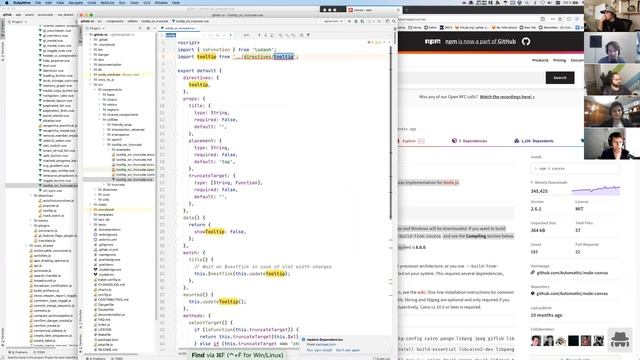Open tooltip.js in the back window tree
640x360 pixels.
49,211
